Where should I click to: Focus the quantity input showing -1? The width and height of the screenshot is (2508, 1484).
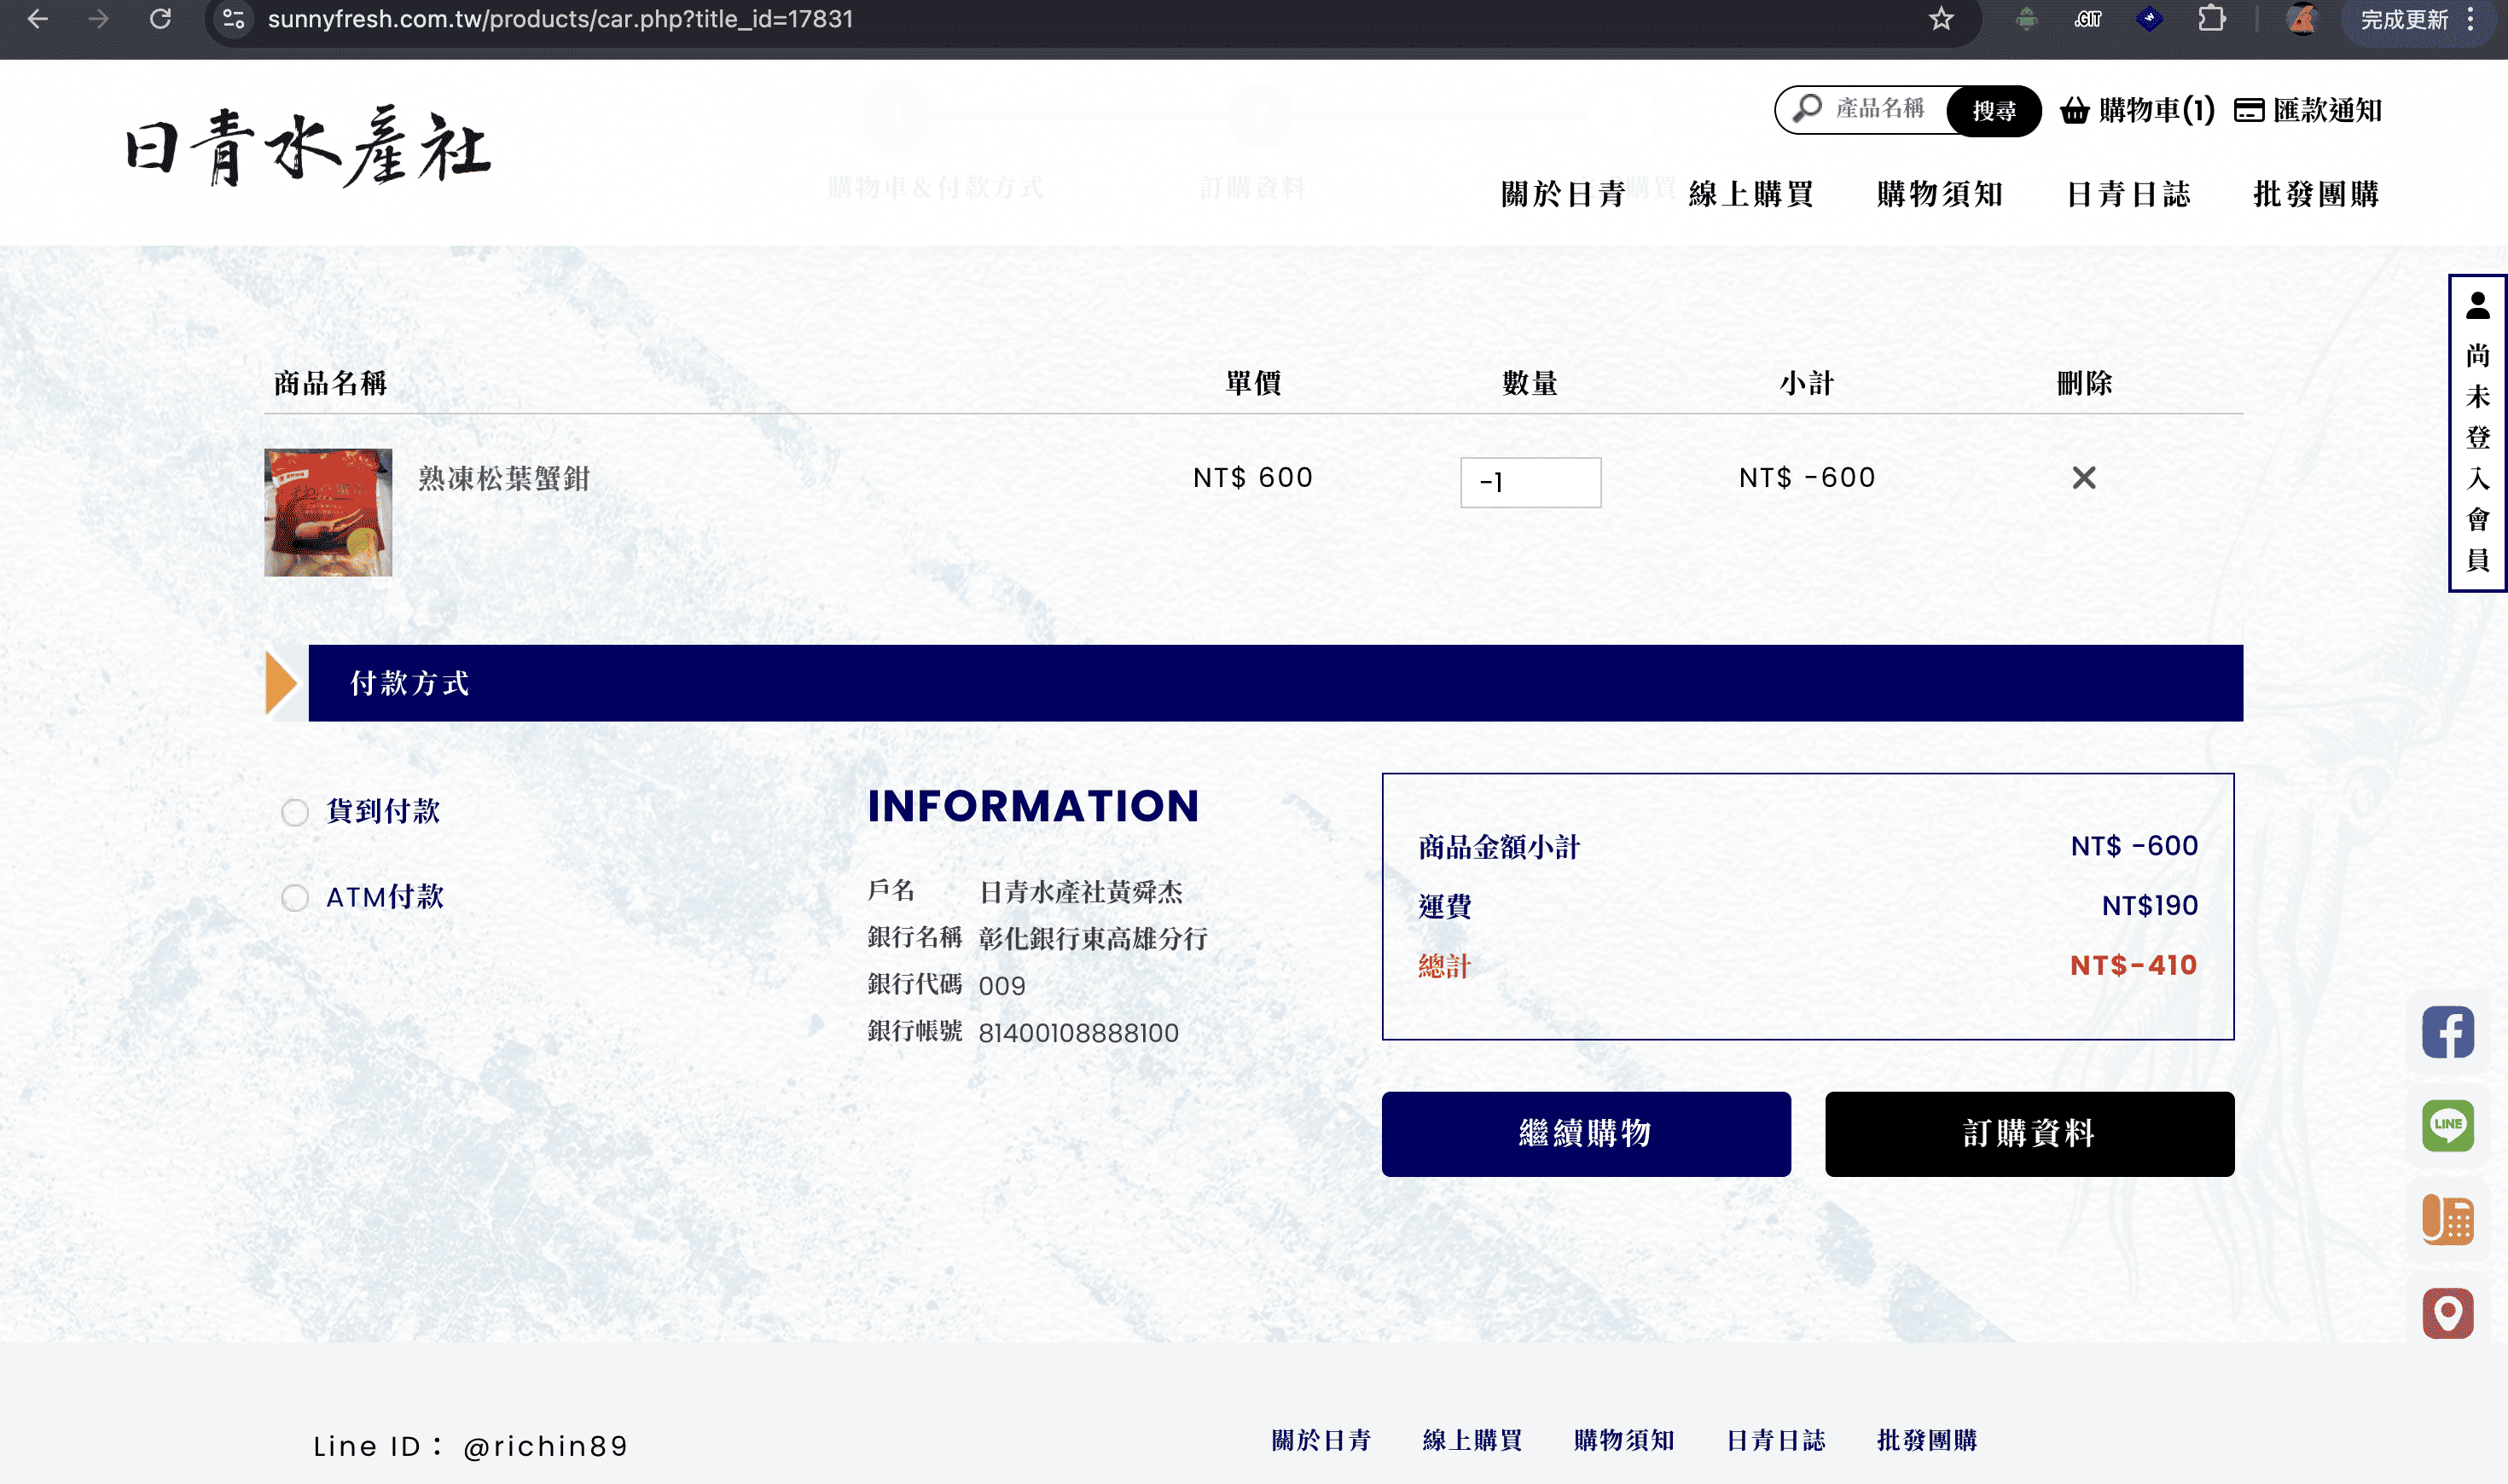click(1530, 483)
